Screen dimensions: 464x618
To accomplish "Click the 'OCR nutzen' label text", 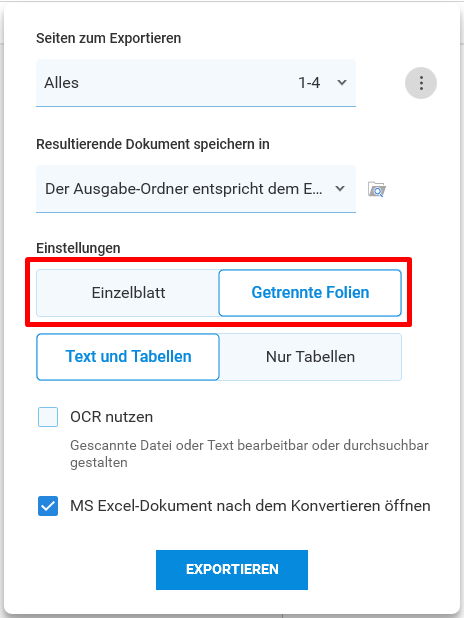I will [112, 417].
